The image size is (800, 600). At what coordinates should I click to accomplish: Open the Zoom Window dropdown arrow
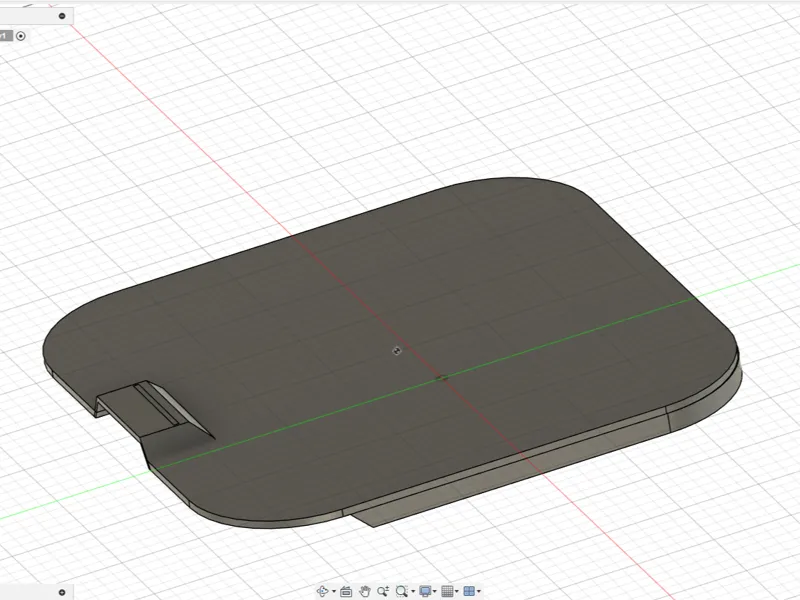413,592
